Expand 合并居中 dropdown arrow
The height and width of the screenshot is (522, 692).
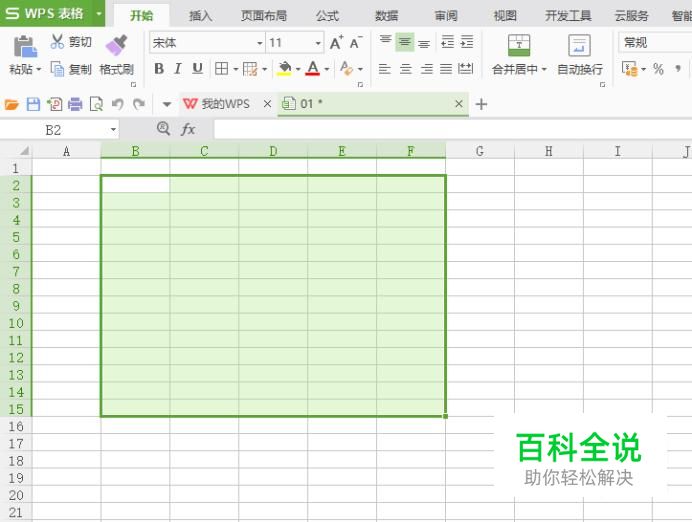tap(544, 69)
